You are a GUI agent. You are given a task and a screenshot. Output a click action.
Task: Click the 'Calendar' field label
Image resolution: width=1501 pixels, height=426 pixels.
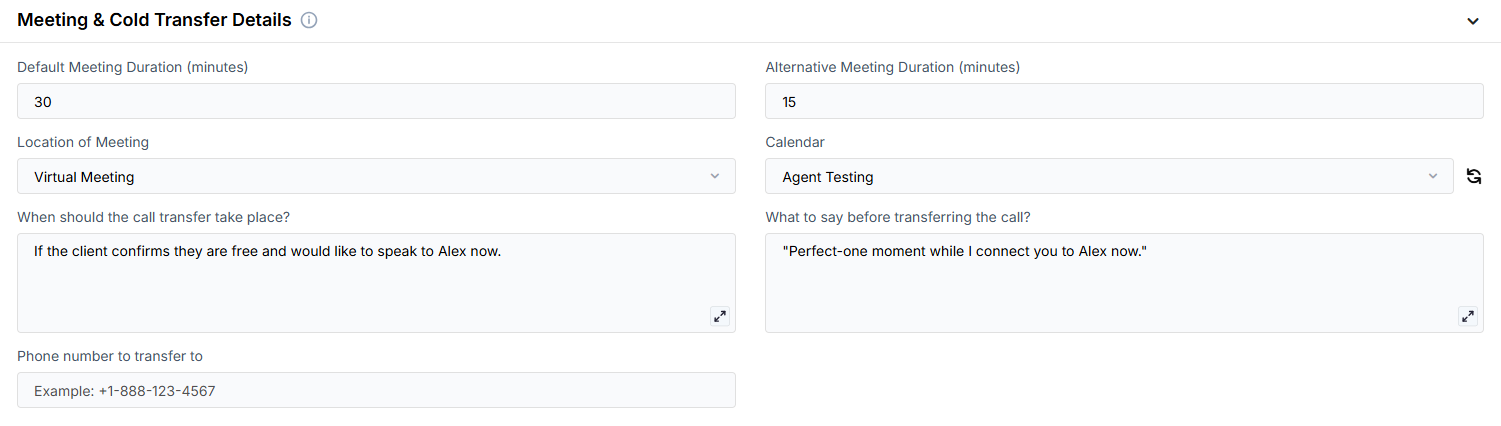795,142
